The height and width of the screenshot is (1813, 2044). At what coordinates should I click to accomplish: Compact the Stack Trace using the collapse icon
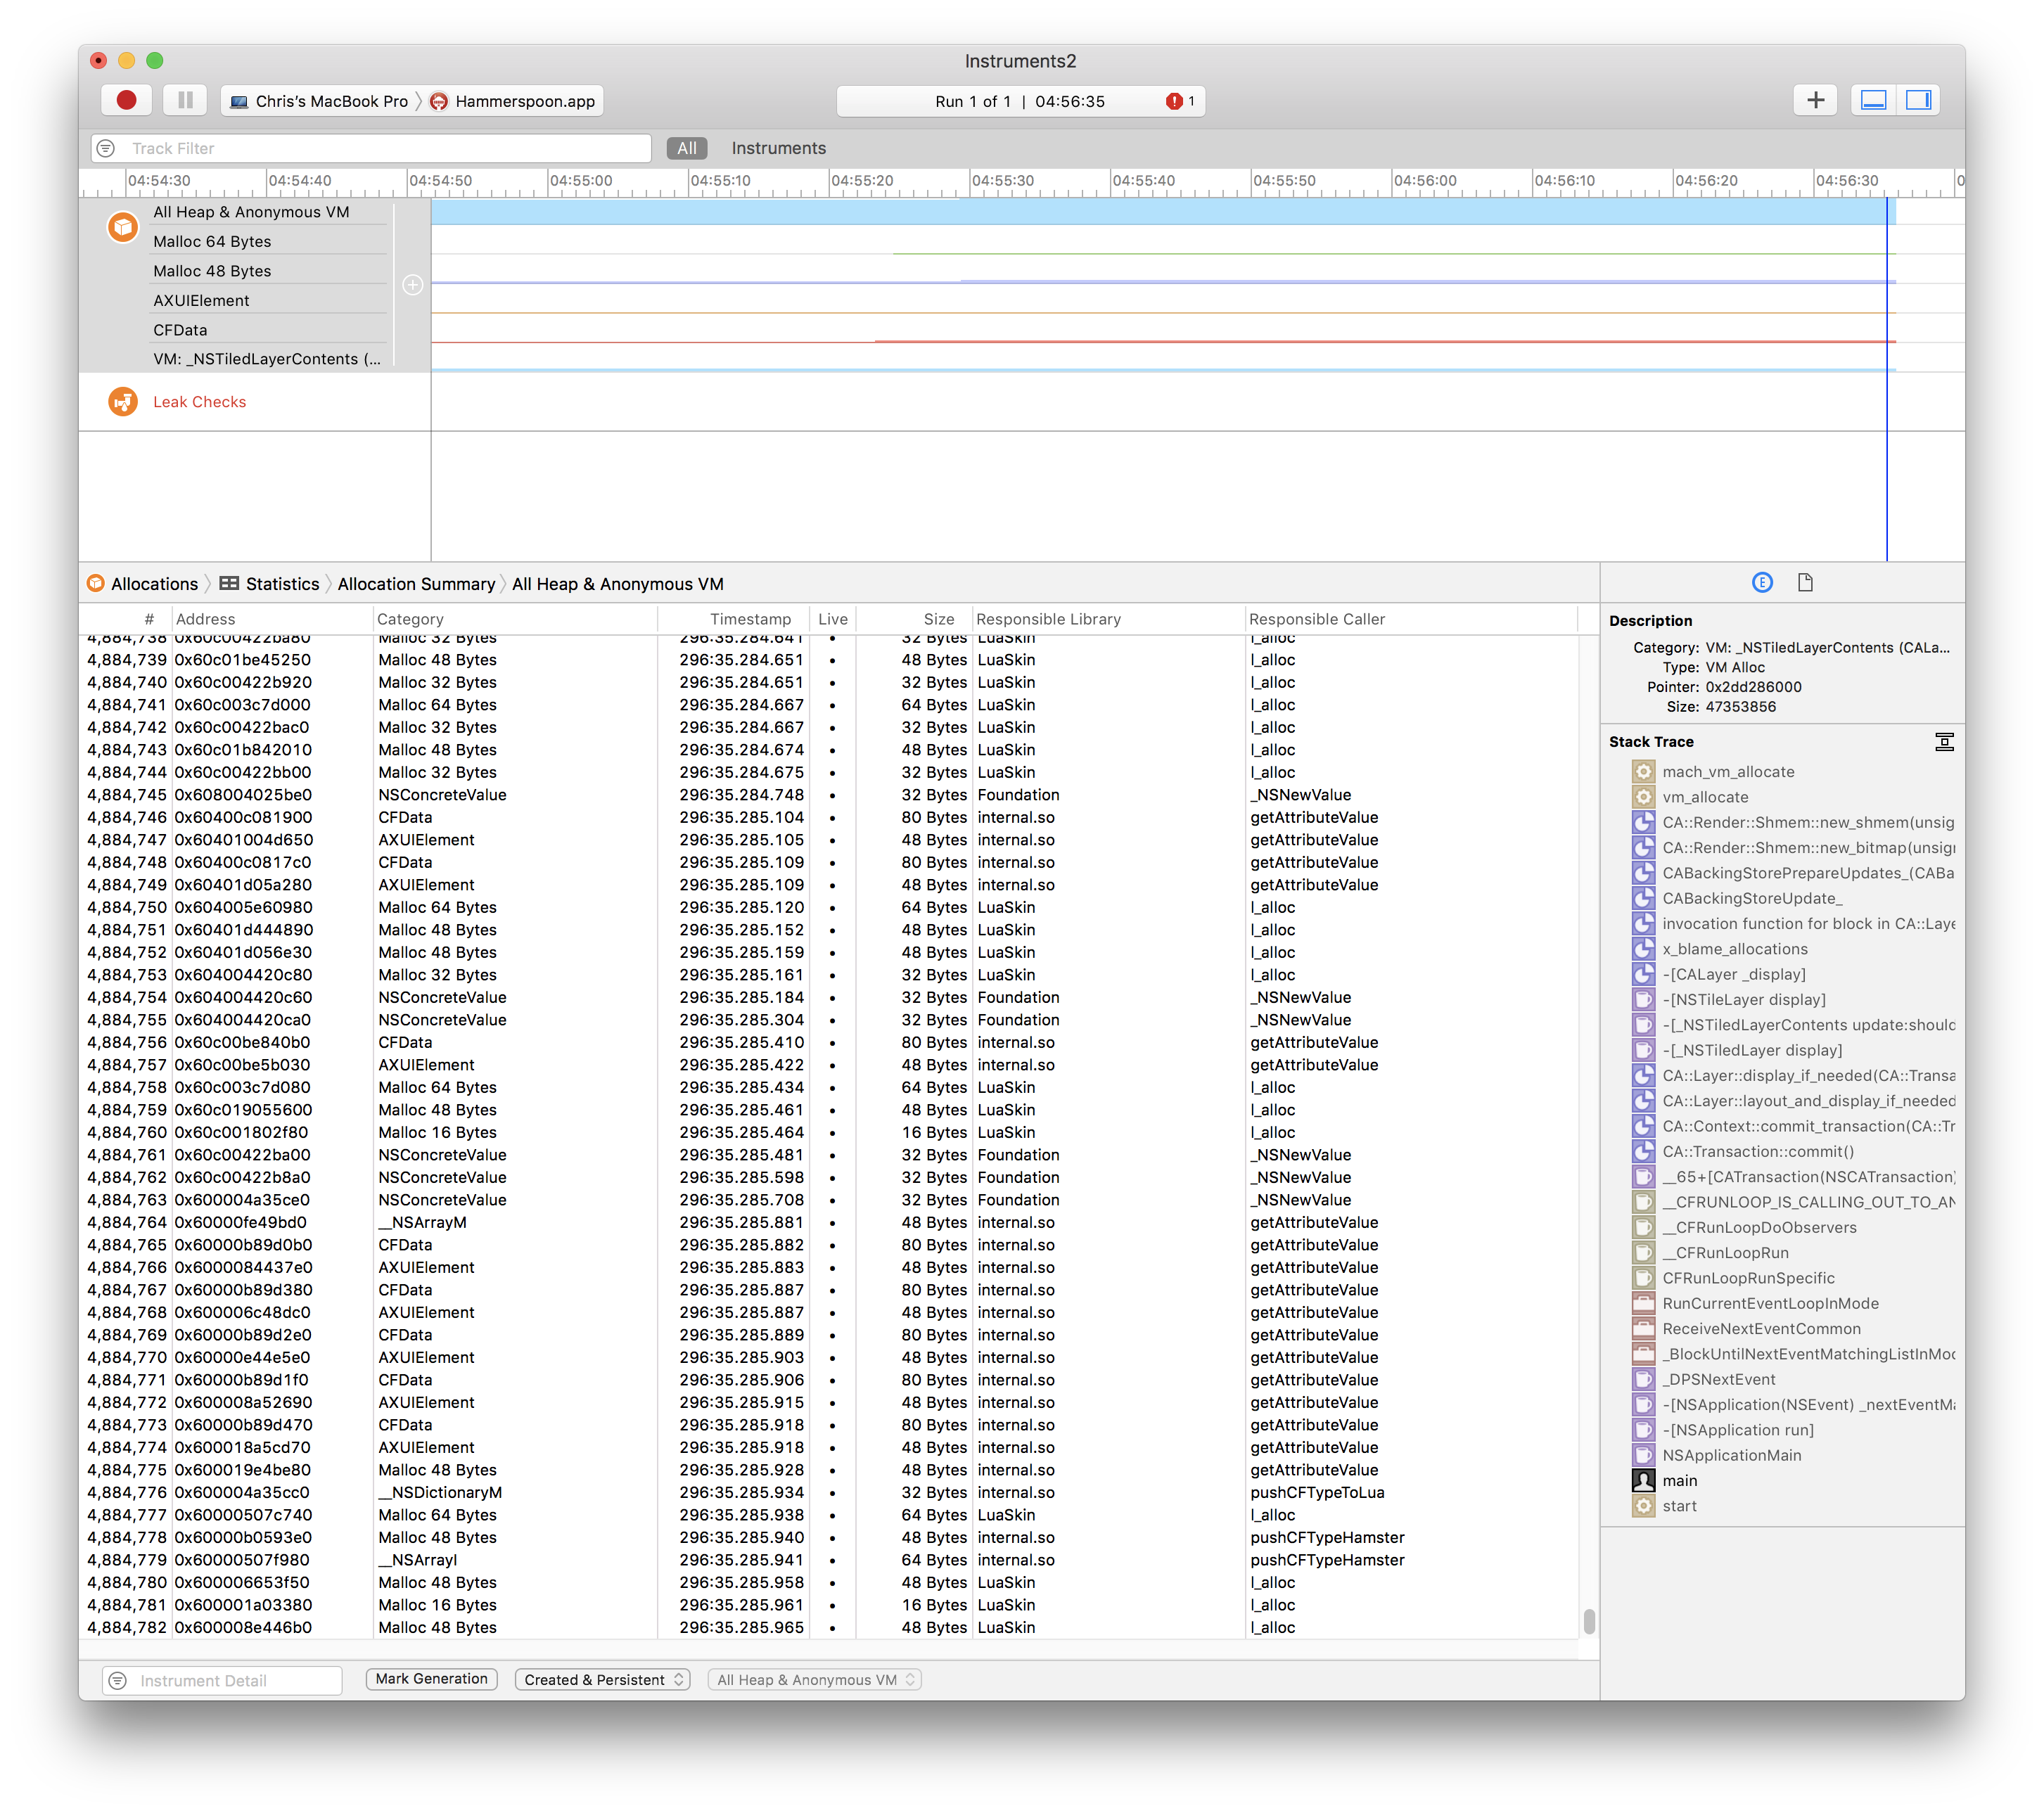coord(1944,742)
